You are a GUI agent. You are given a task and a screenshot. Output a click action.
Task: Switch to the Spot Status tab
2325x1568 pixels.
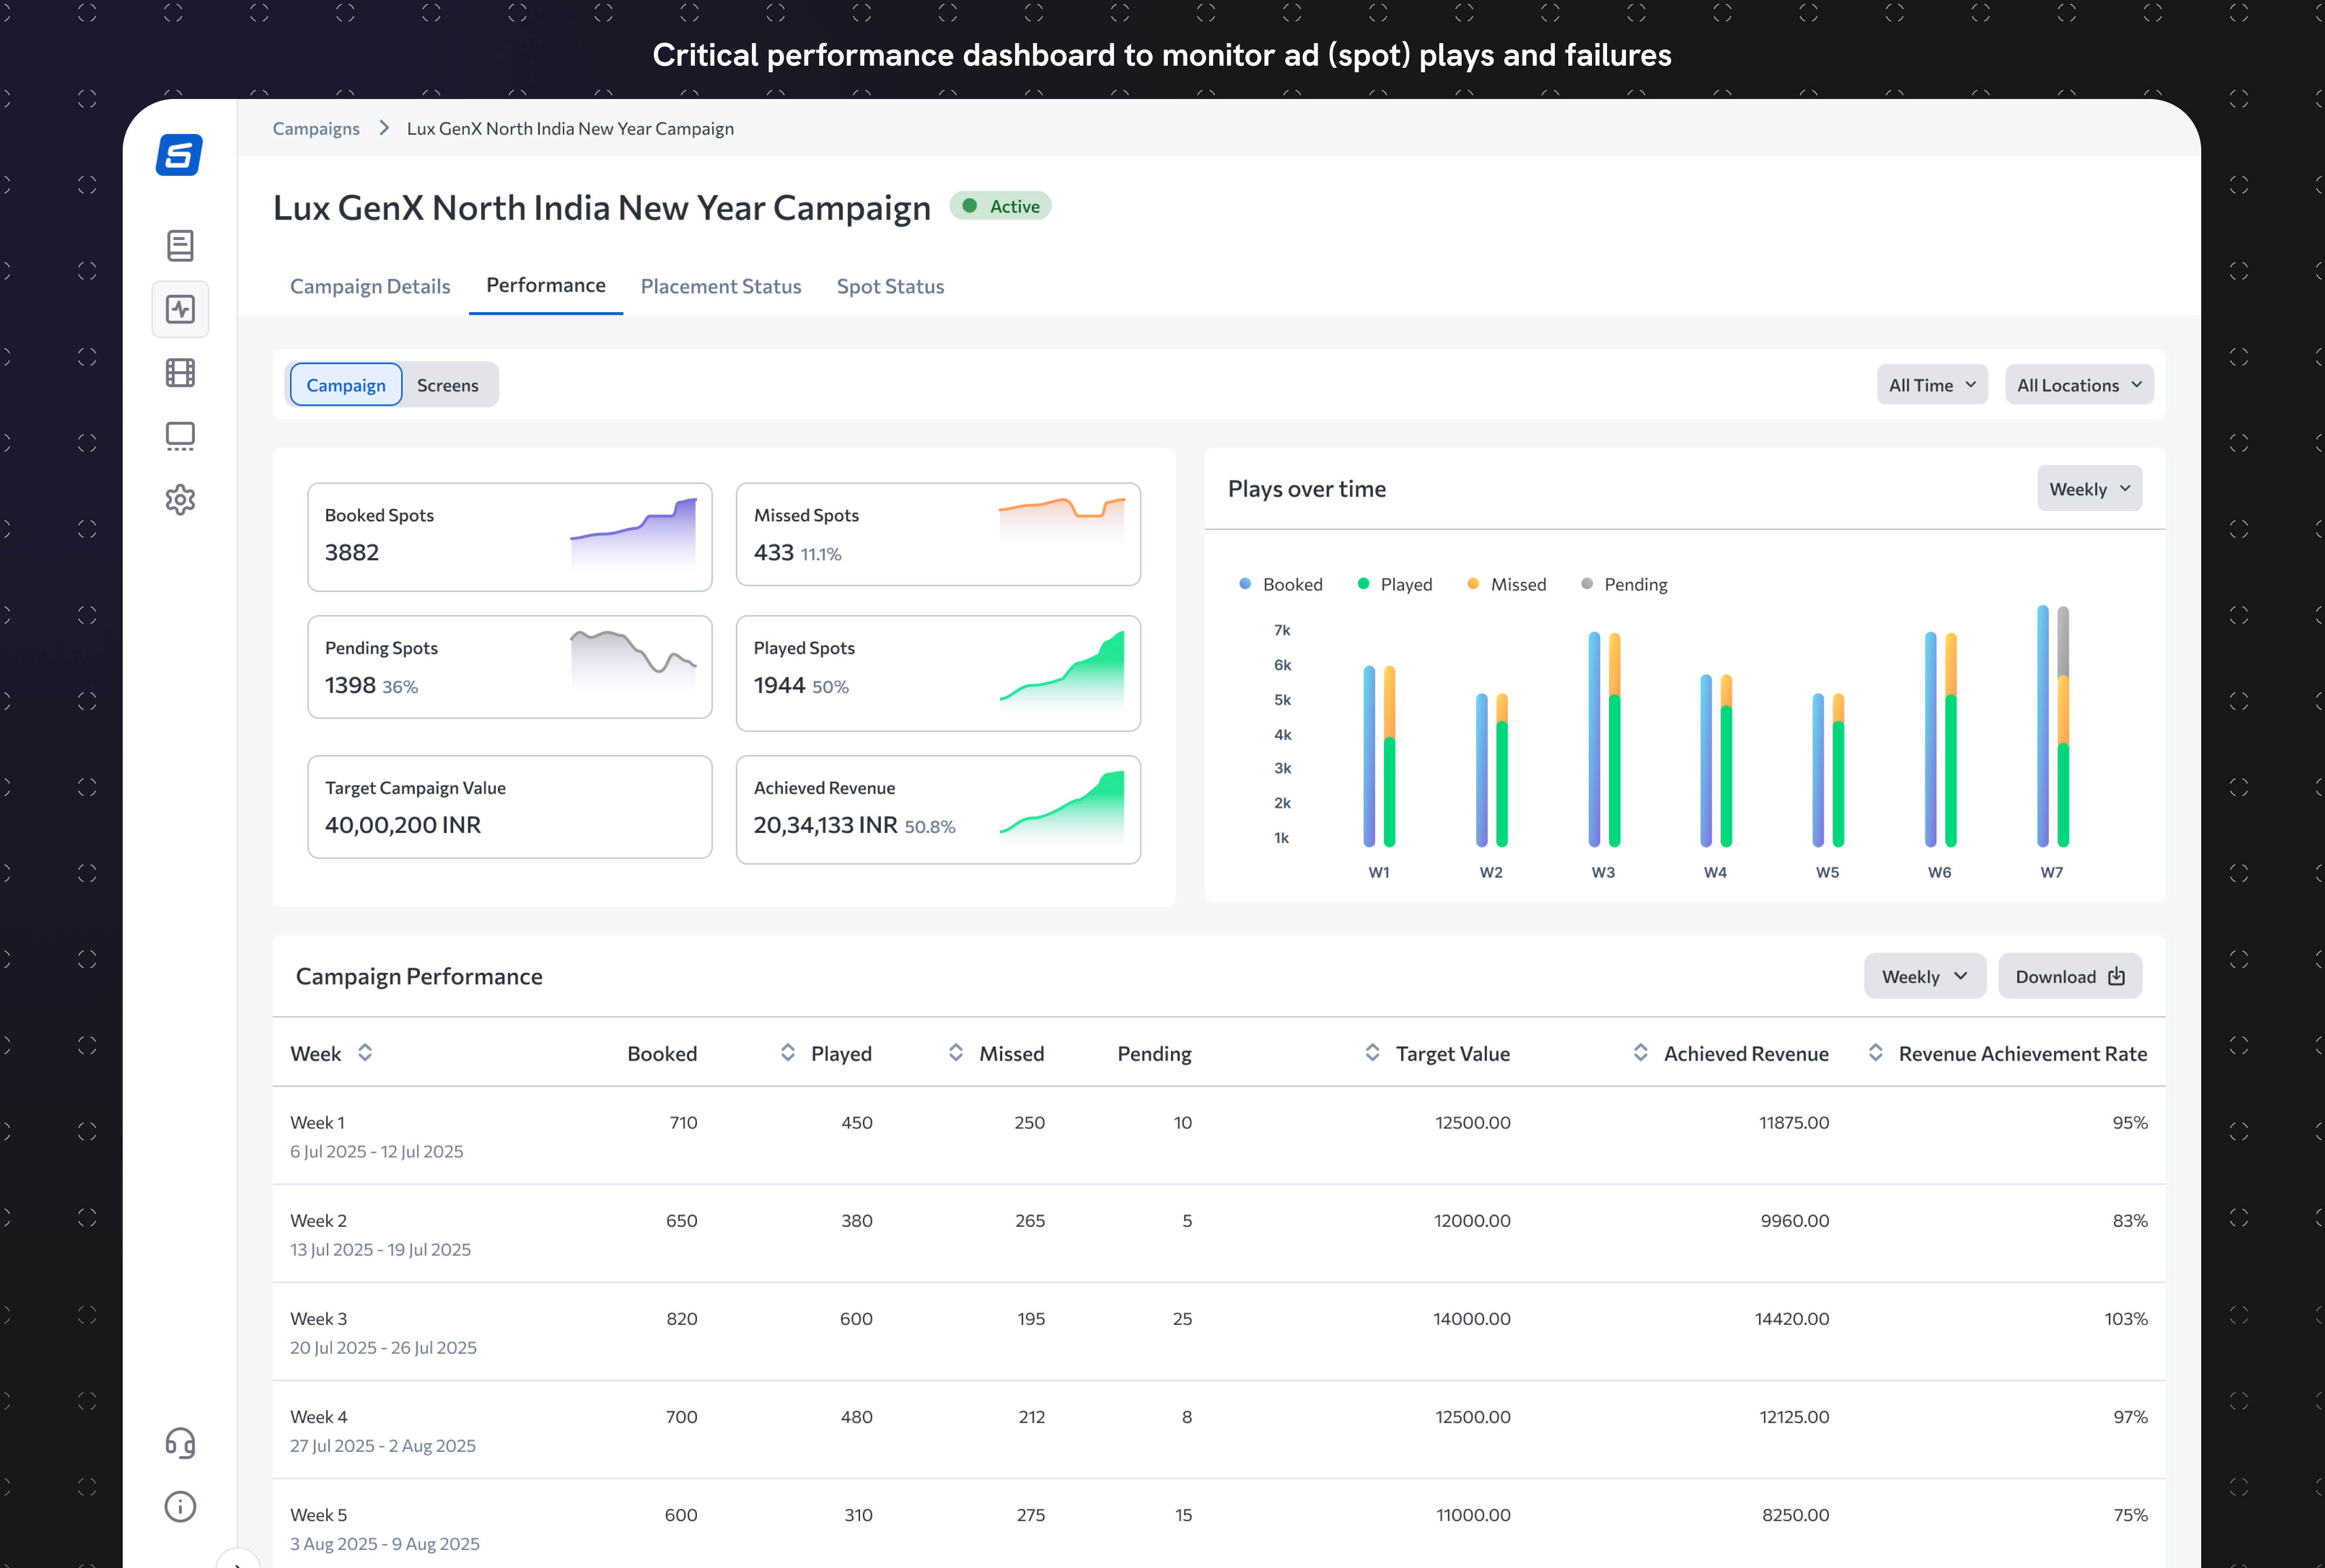pyautogui.click(x=890, y=286)
